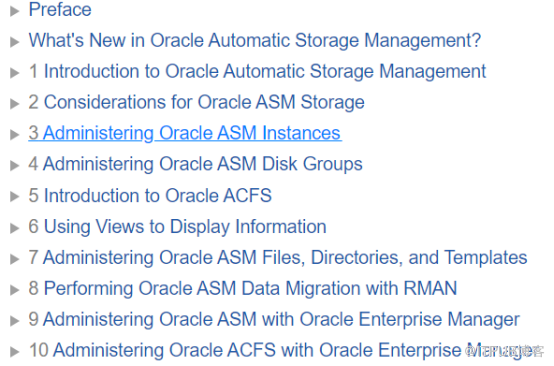Expand chapter 6 Using Views arrow

coord(14,228)
